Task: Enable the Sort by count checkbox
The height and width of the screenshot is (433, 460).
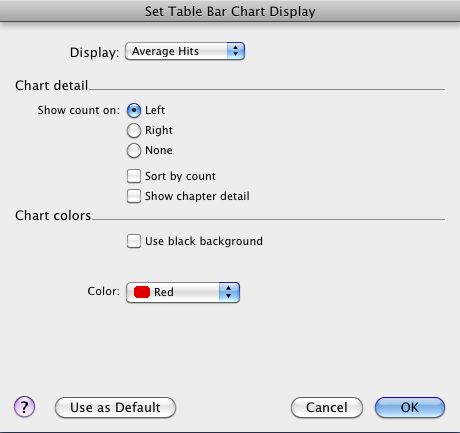Action: 134,176
